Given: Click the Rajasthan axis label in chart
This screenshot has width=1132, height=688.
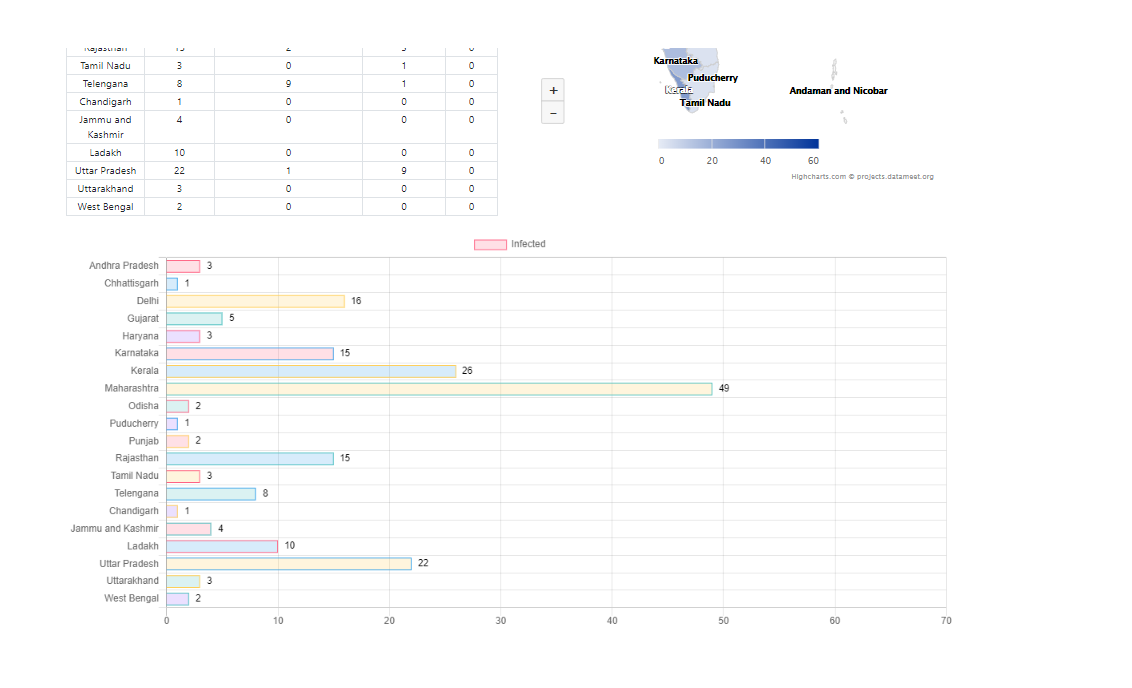Looking at the screenshot, I should point(136,458).
